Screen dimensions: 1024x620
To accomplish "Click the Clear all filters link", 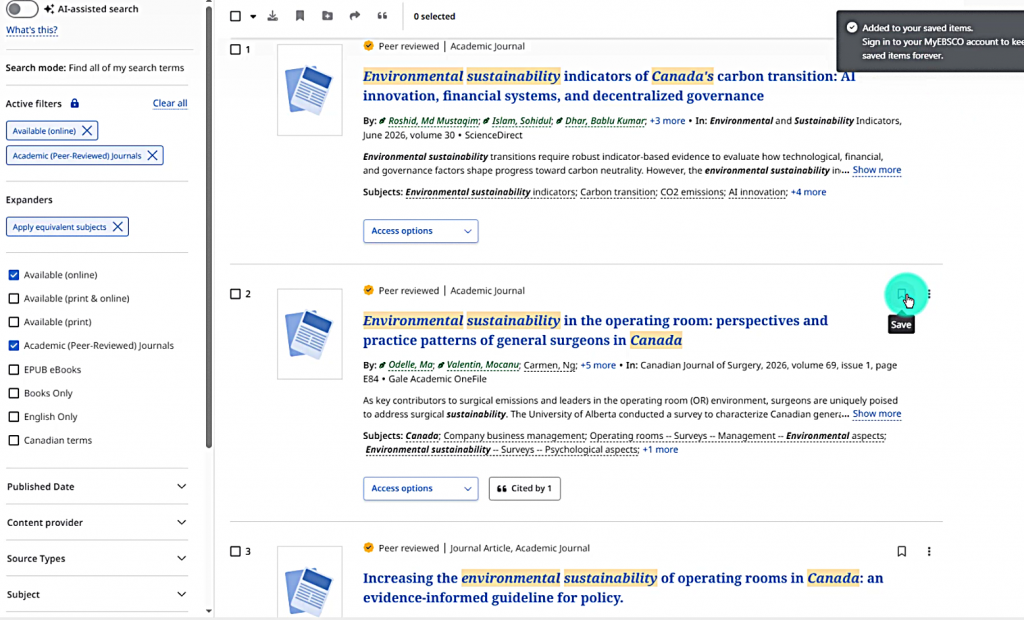I will click(170, 103).
